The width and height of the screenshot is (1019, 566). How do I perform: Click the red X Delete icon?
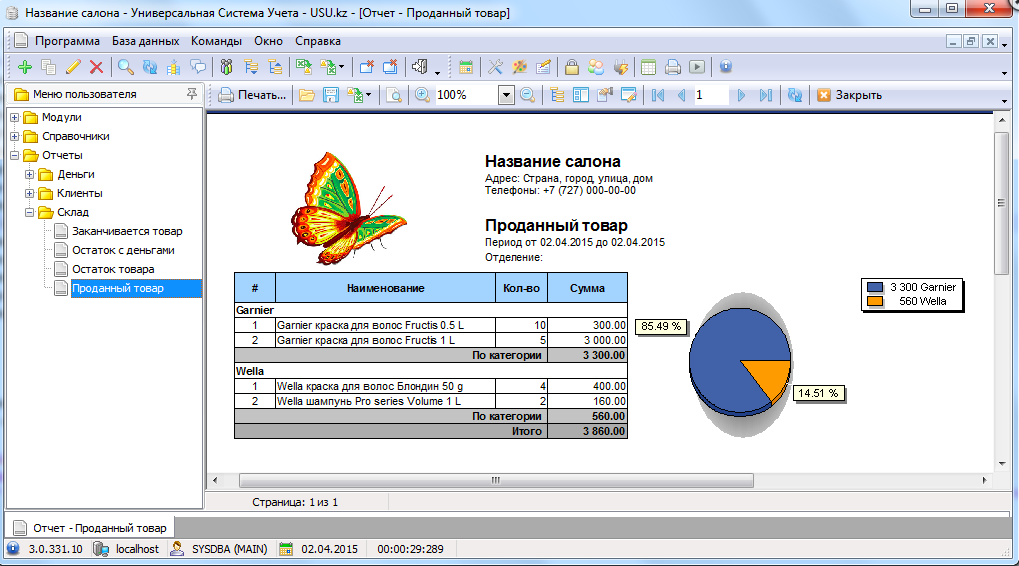[96, 67]
